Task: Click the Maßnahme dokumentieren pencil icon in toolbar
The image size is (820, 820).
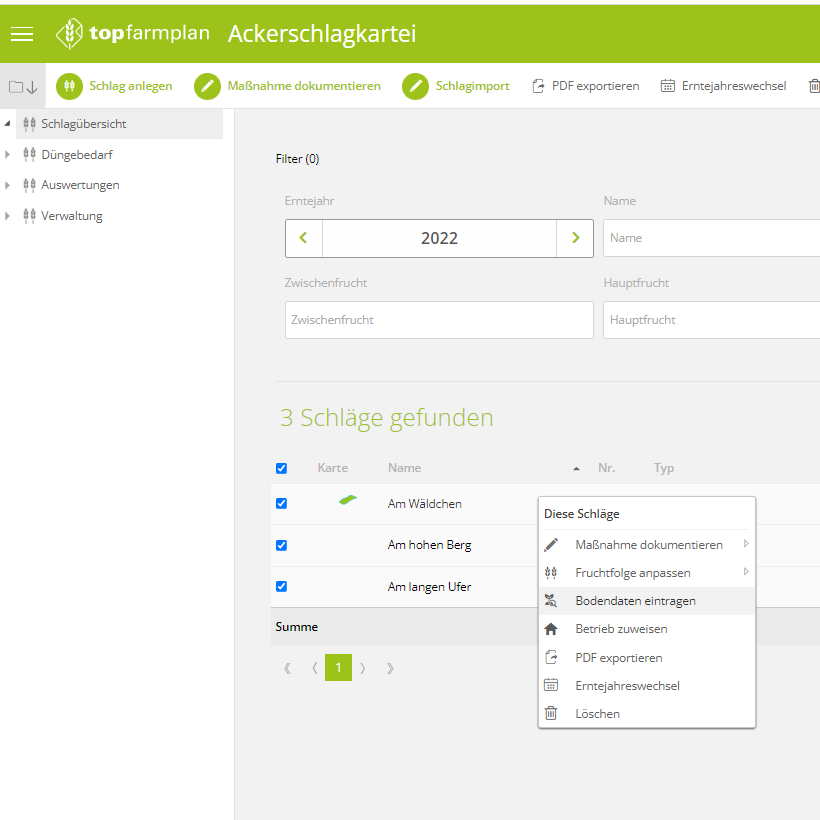Action: [208, 86]
